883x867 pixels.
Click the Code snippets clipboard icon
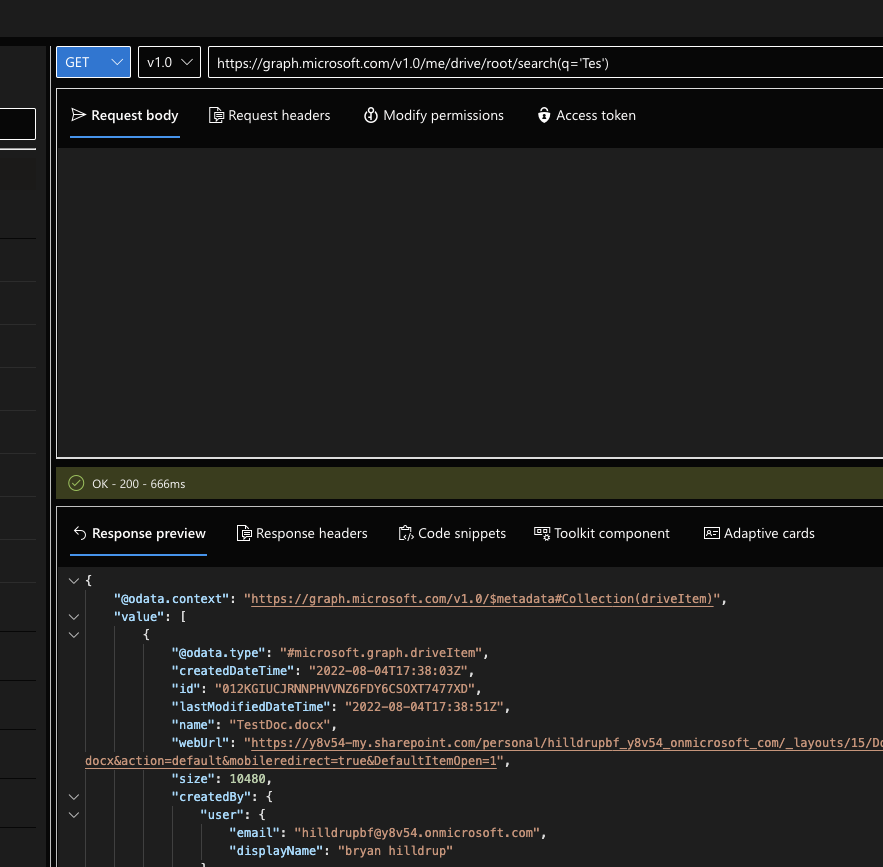[405, 534]
